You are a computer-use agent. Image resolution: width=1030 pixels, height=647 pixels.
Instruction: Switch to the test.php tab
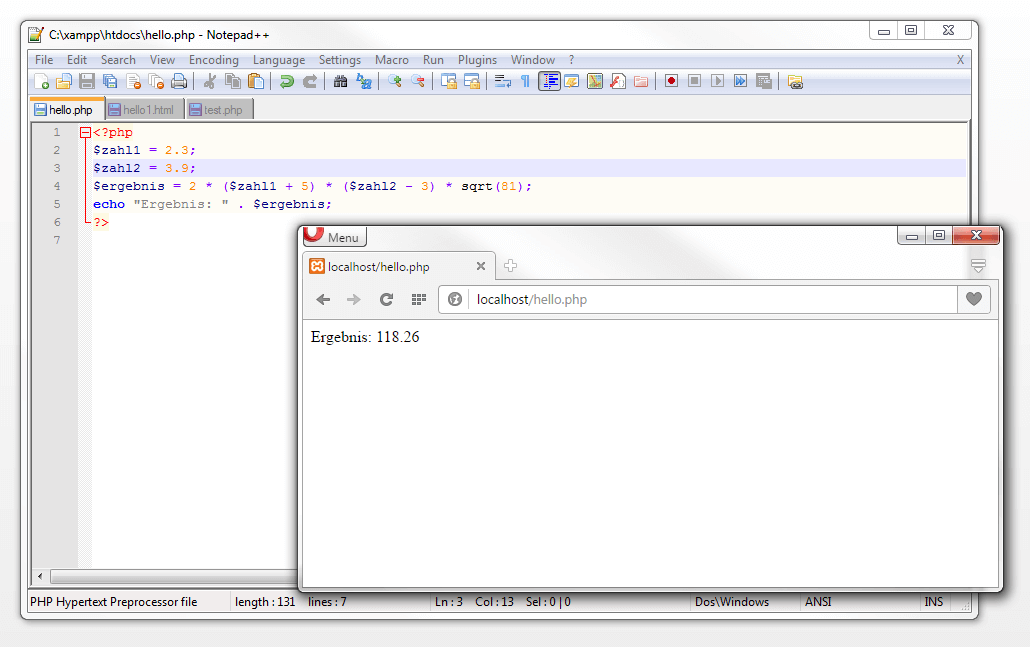(x=219, y=110)
